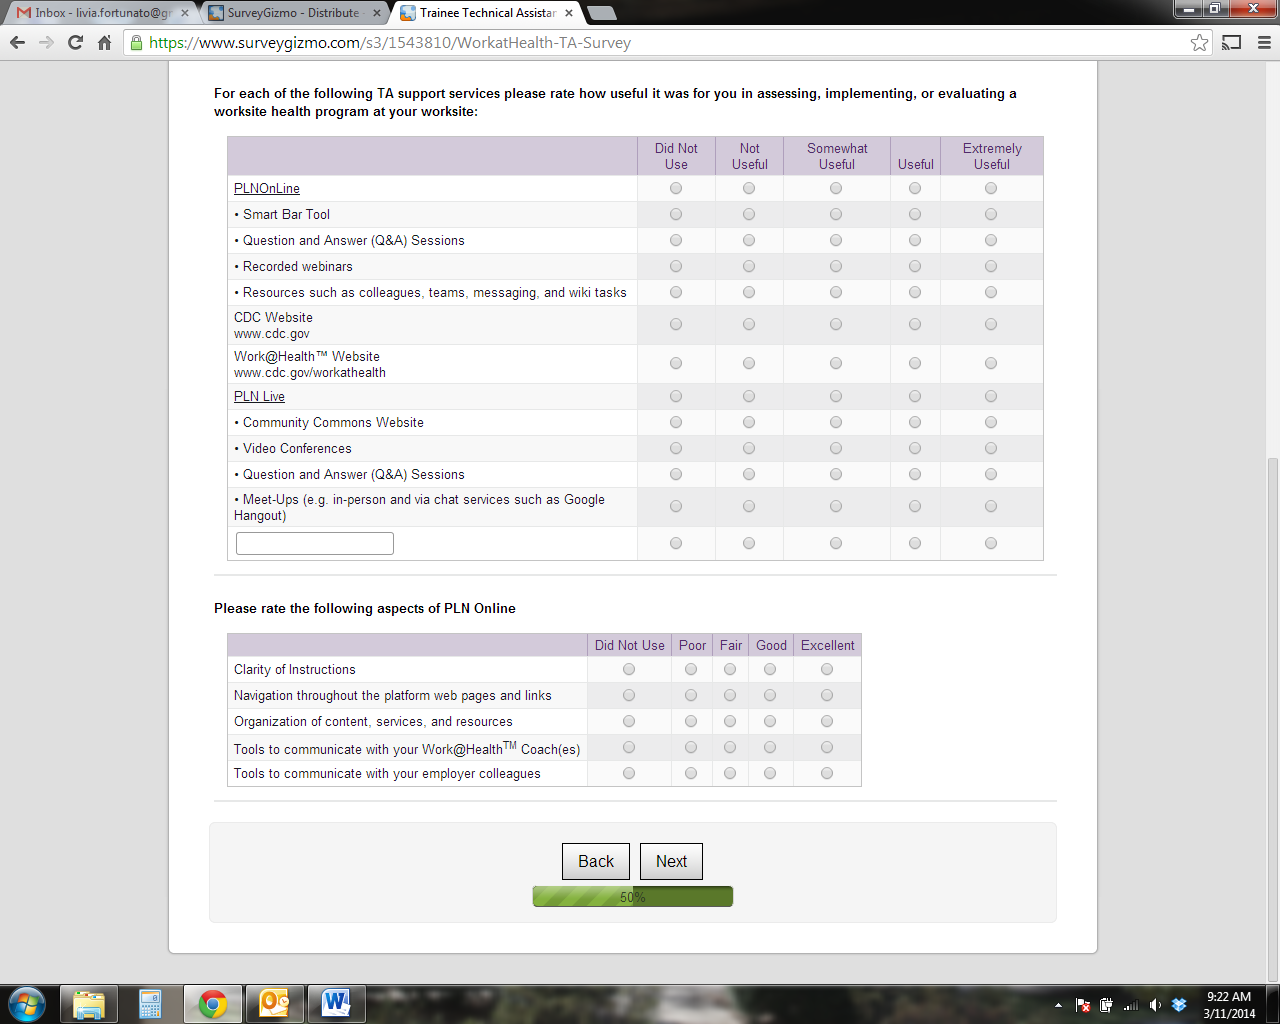Click the power icon in system tray

[x=1106, y=1005]
